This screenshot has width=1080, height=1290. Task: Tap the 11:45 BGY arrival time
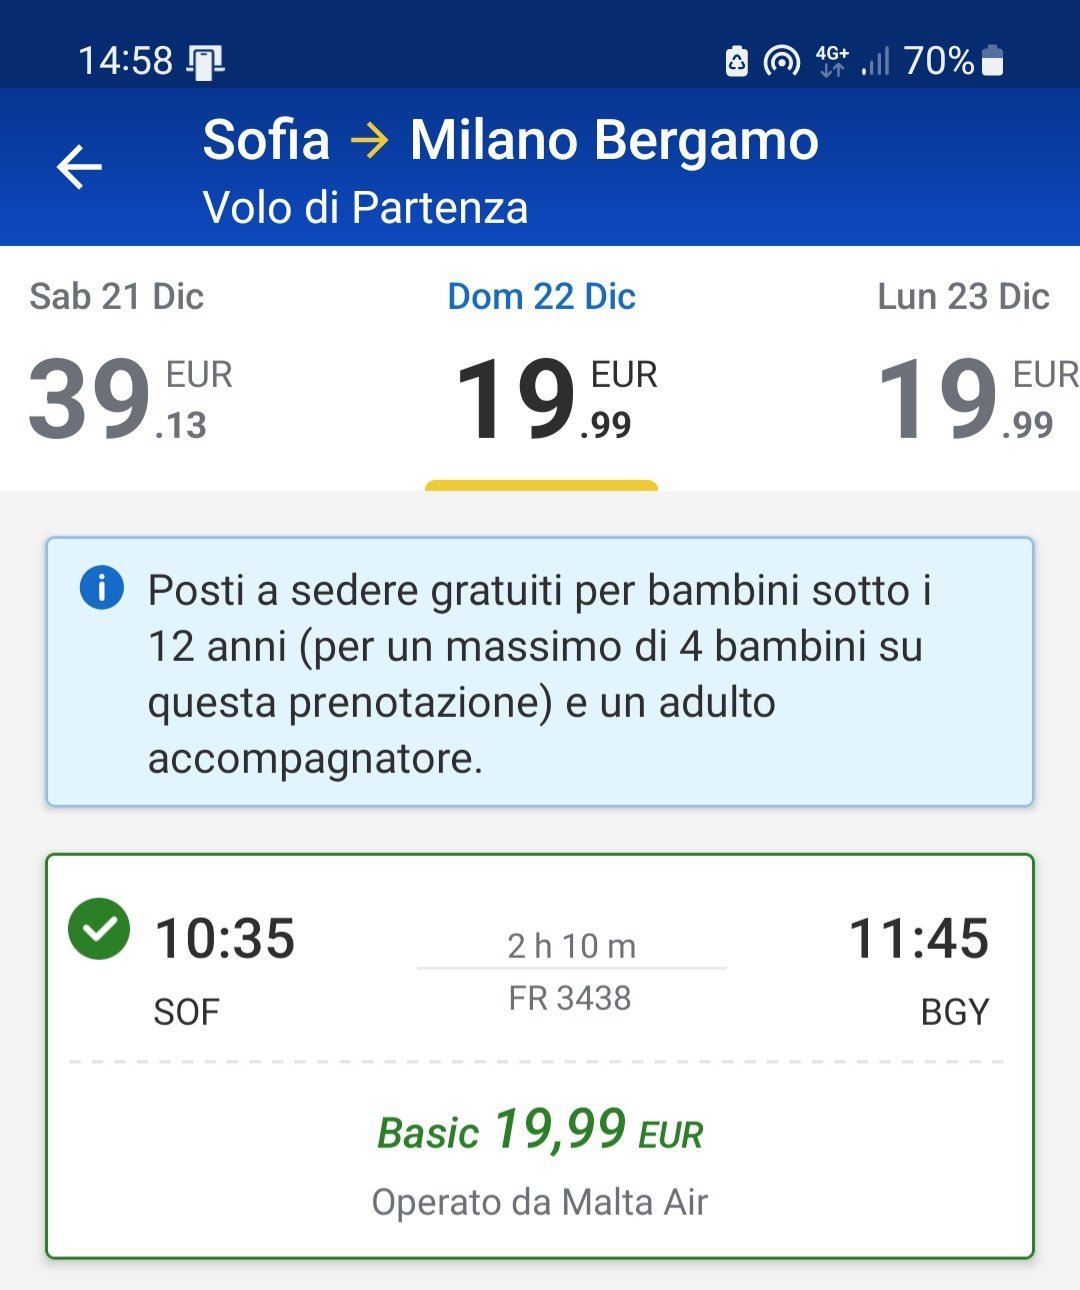(x=918, y=940)
